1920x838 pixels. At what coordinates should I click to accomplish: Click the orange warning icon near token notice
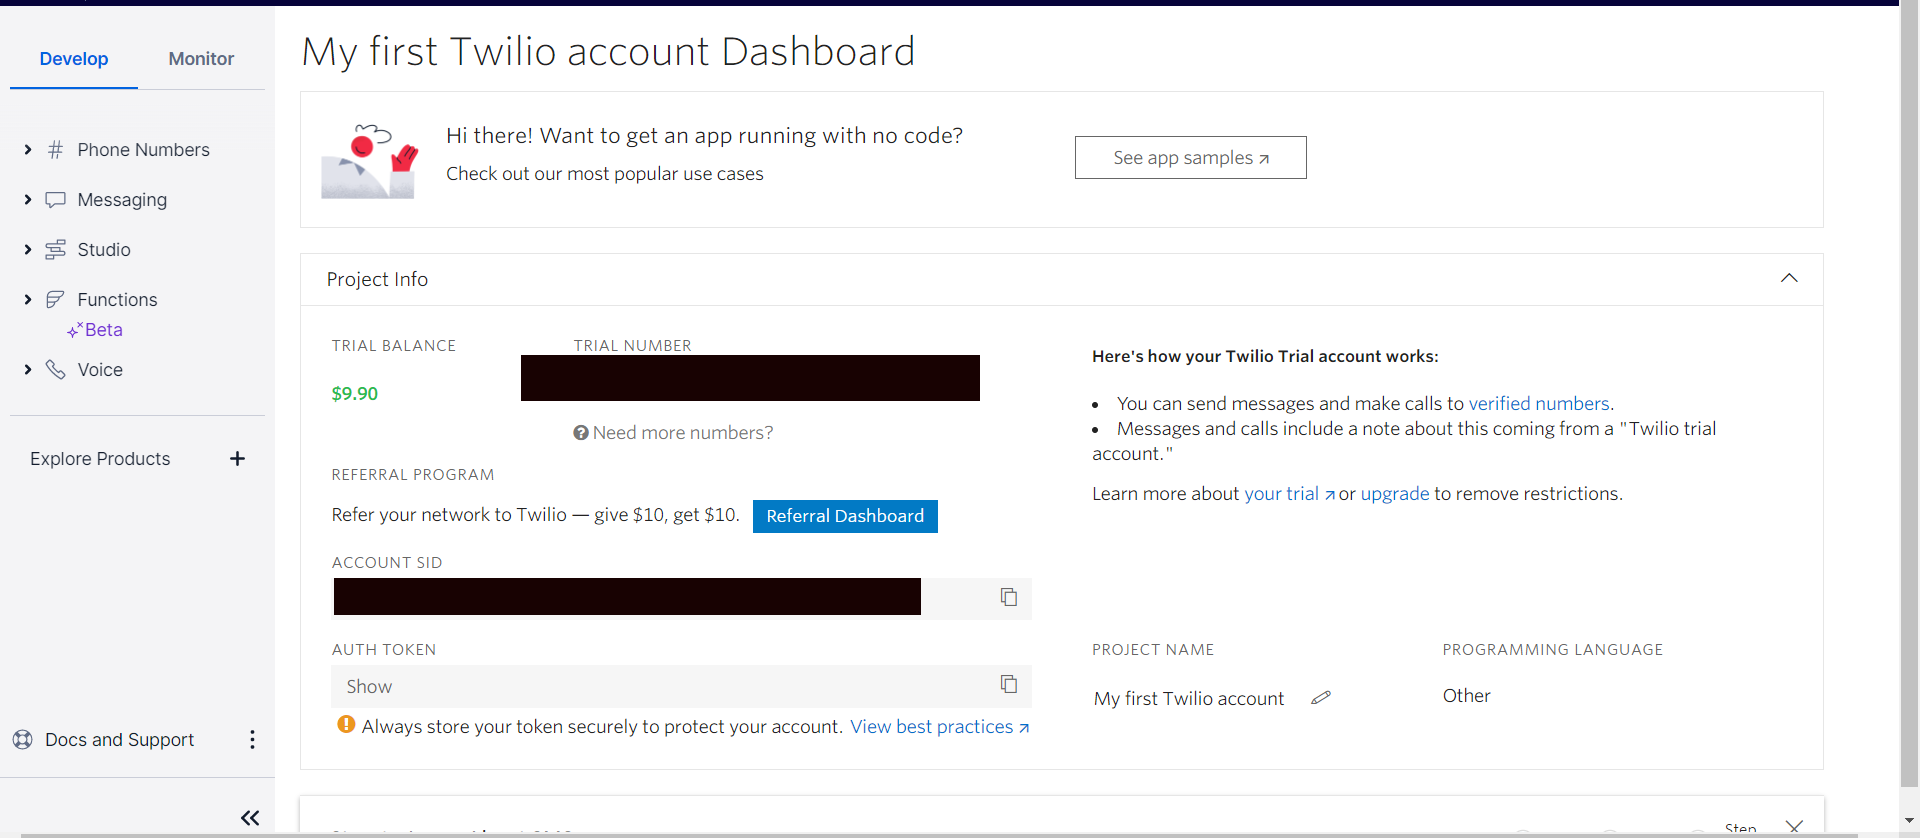point(346,725)
